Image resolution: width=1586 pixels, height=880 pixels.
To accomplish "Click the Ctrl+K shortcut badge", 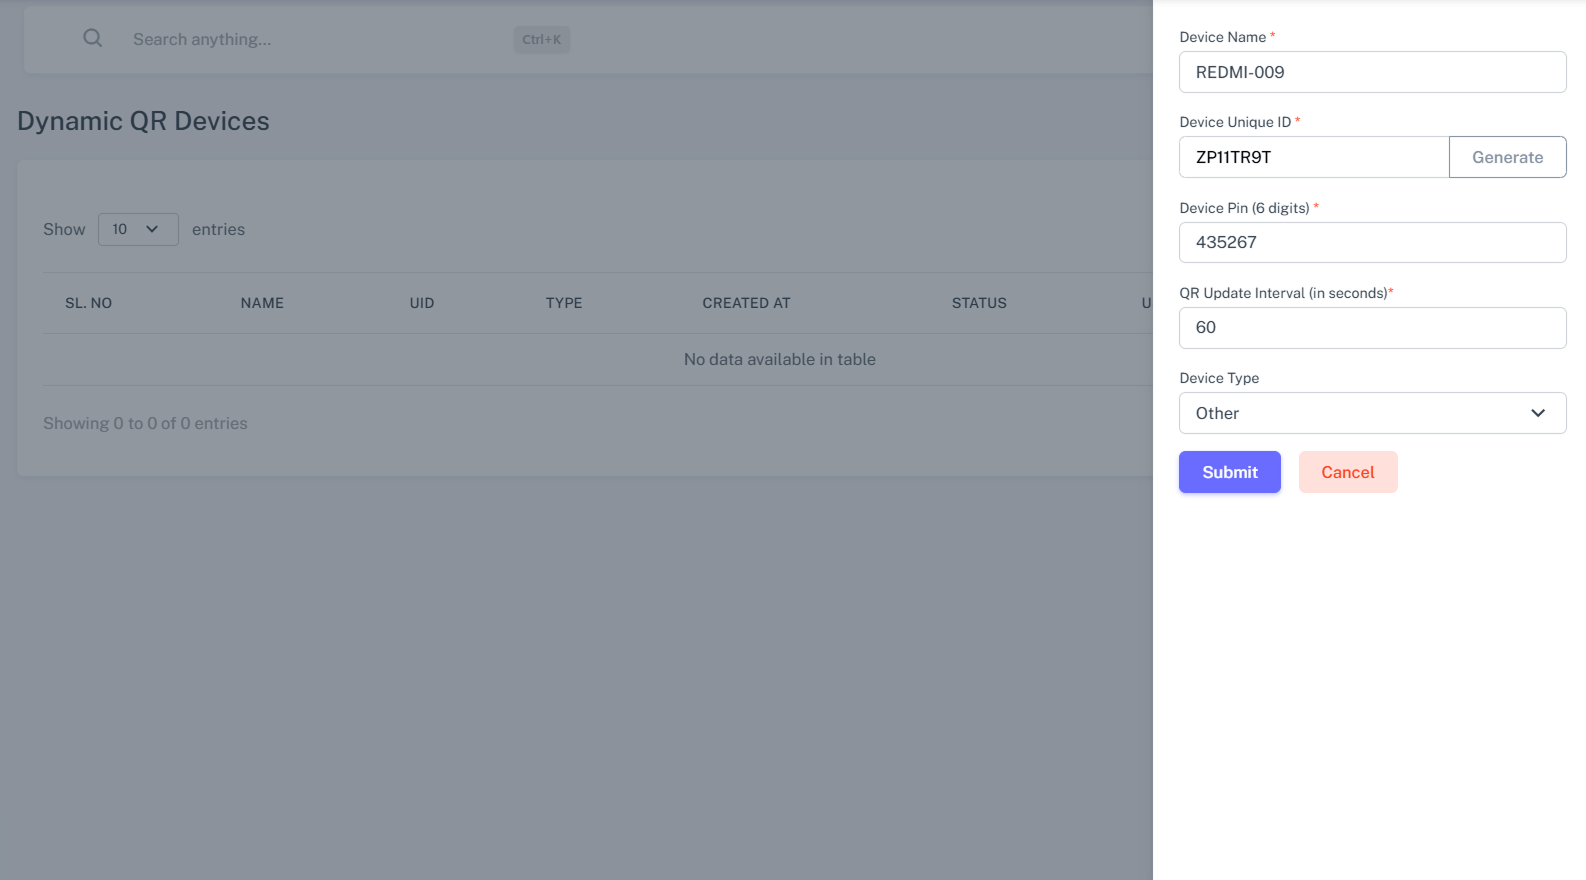I will point(541,40).
